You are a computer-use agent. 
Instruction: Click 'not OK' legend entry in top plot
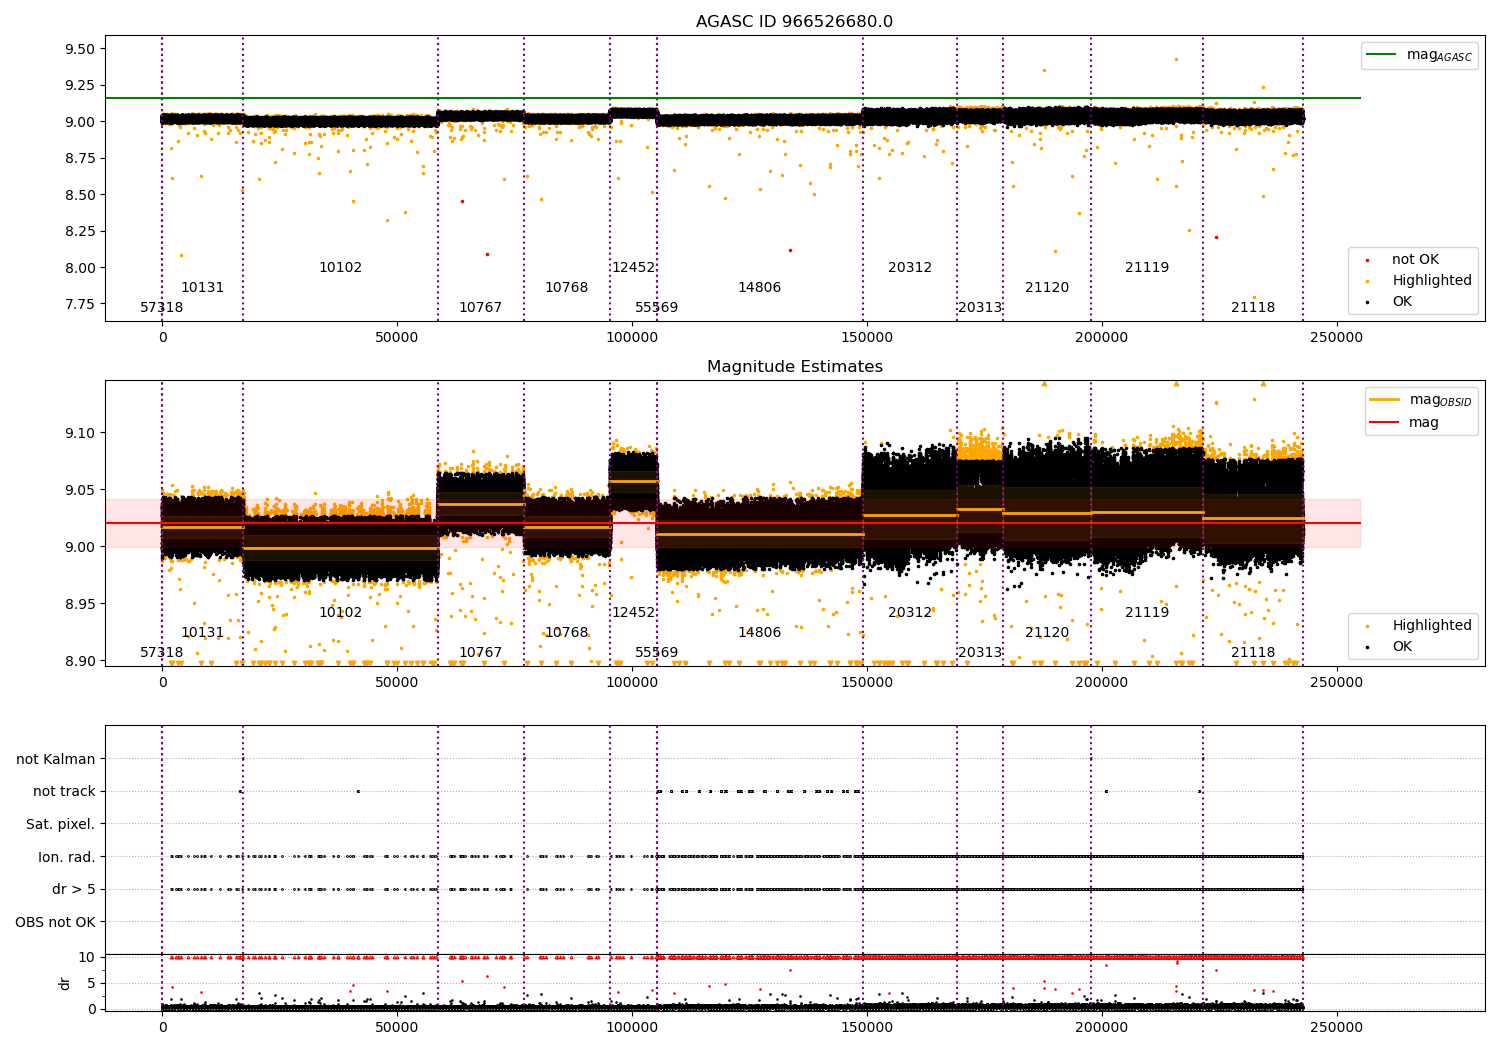[x=1415, y=259]
